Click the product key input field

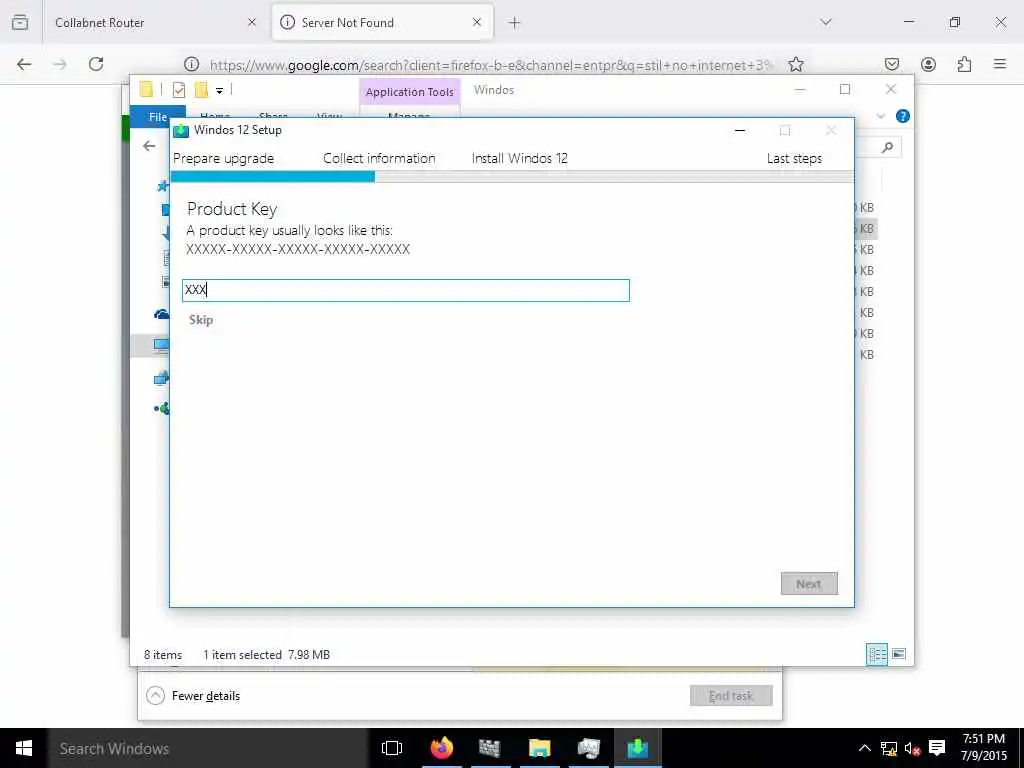pyautogui.click(x=406, y=290)
